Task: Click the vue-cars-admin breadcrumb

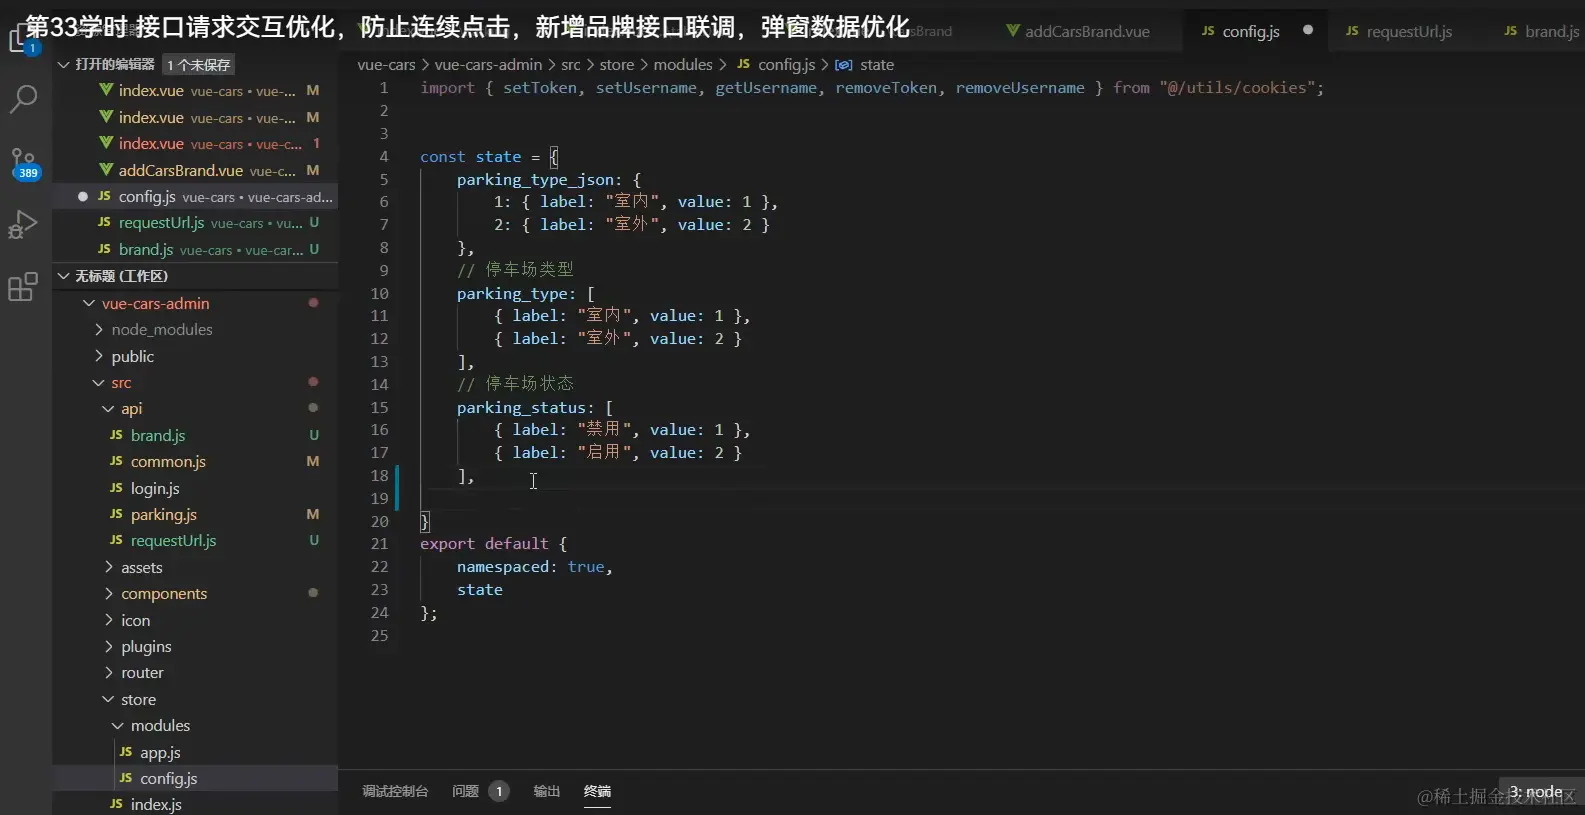Action: point(488,64)
